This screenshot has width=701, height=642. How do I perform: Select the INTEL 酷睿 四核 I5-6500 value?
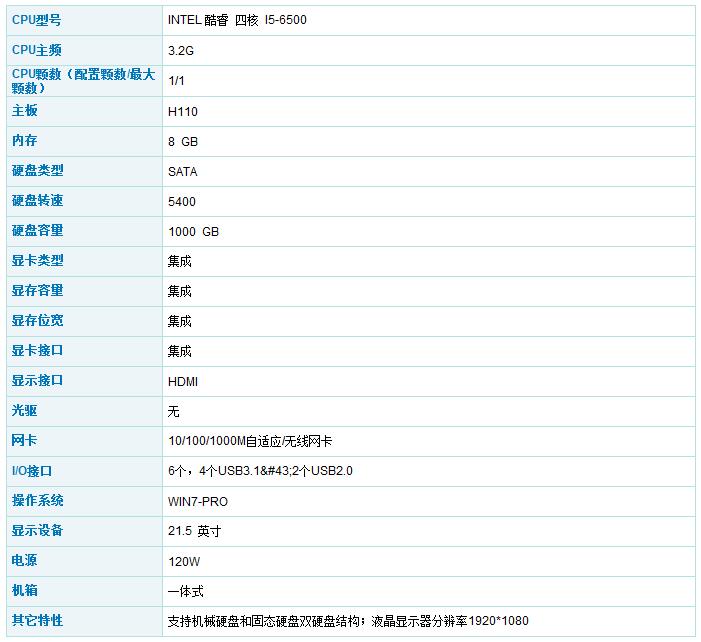(244, 21)
